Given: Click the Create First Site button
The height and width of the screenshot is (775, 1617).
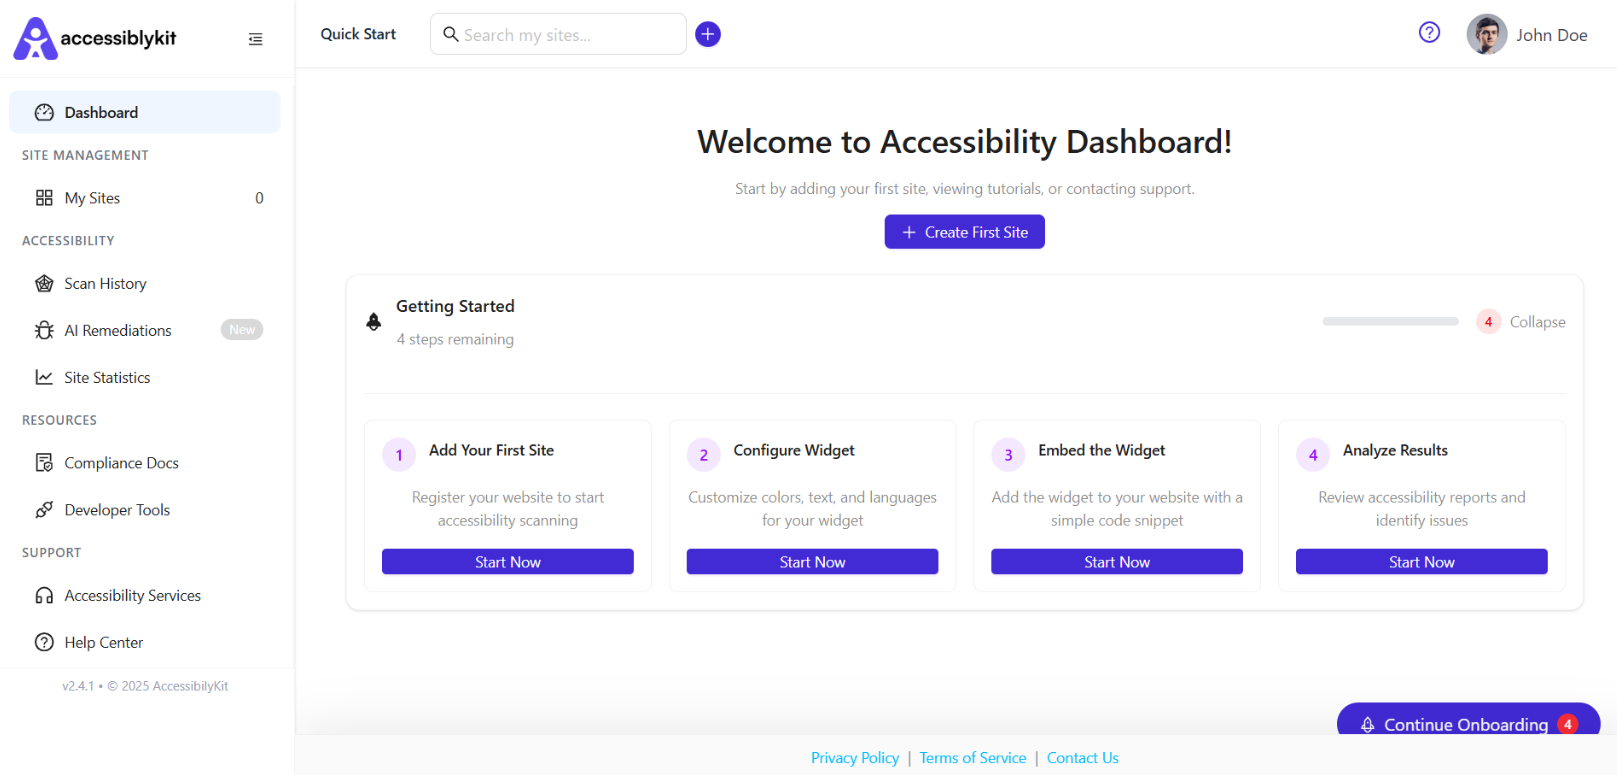Looking at the screenshot, I should click(965, 232).
